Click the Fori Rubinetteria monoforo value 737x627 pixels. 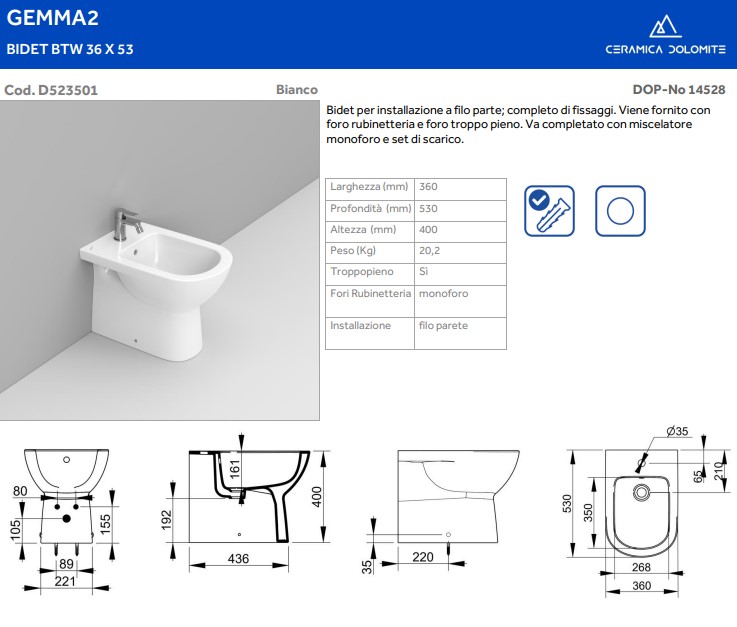pos(443,293)
